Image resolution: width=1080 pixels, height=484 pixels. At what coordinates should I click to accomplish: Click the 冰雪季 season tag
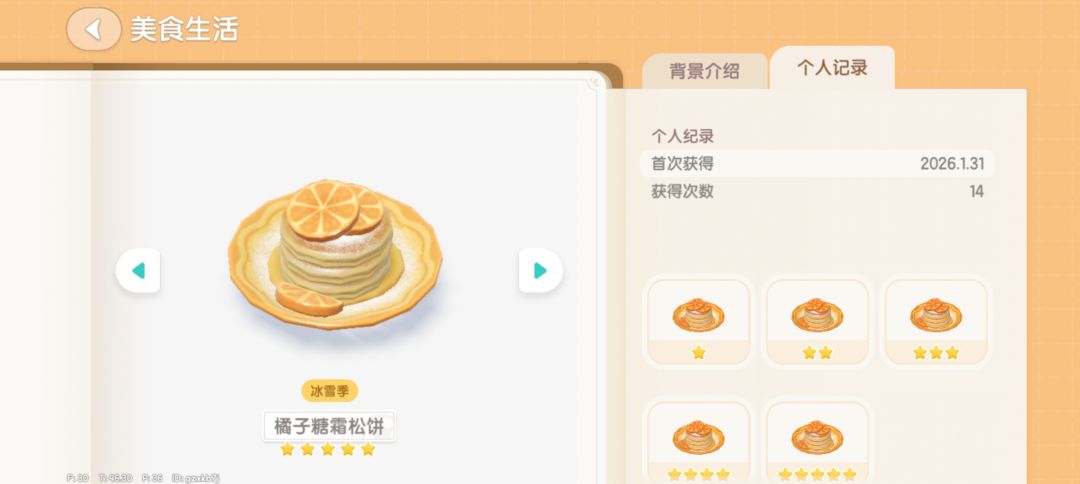(329, 391)
